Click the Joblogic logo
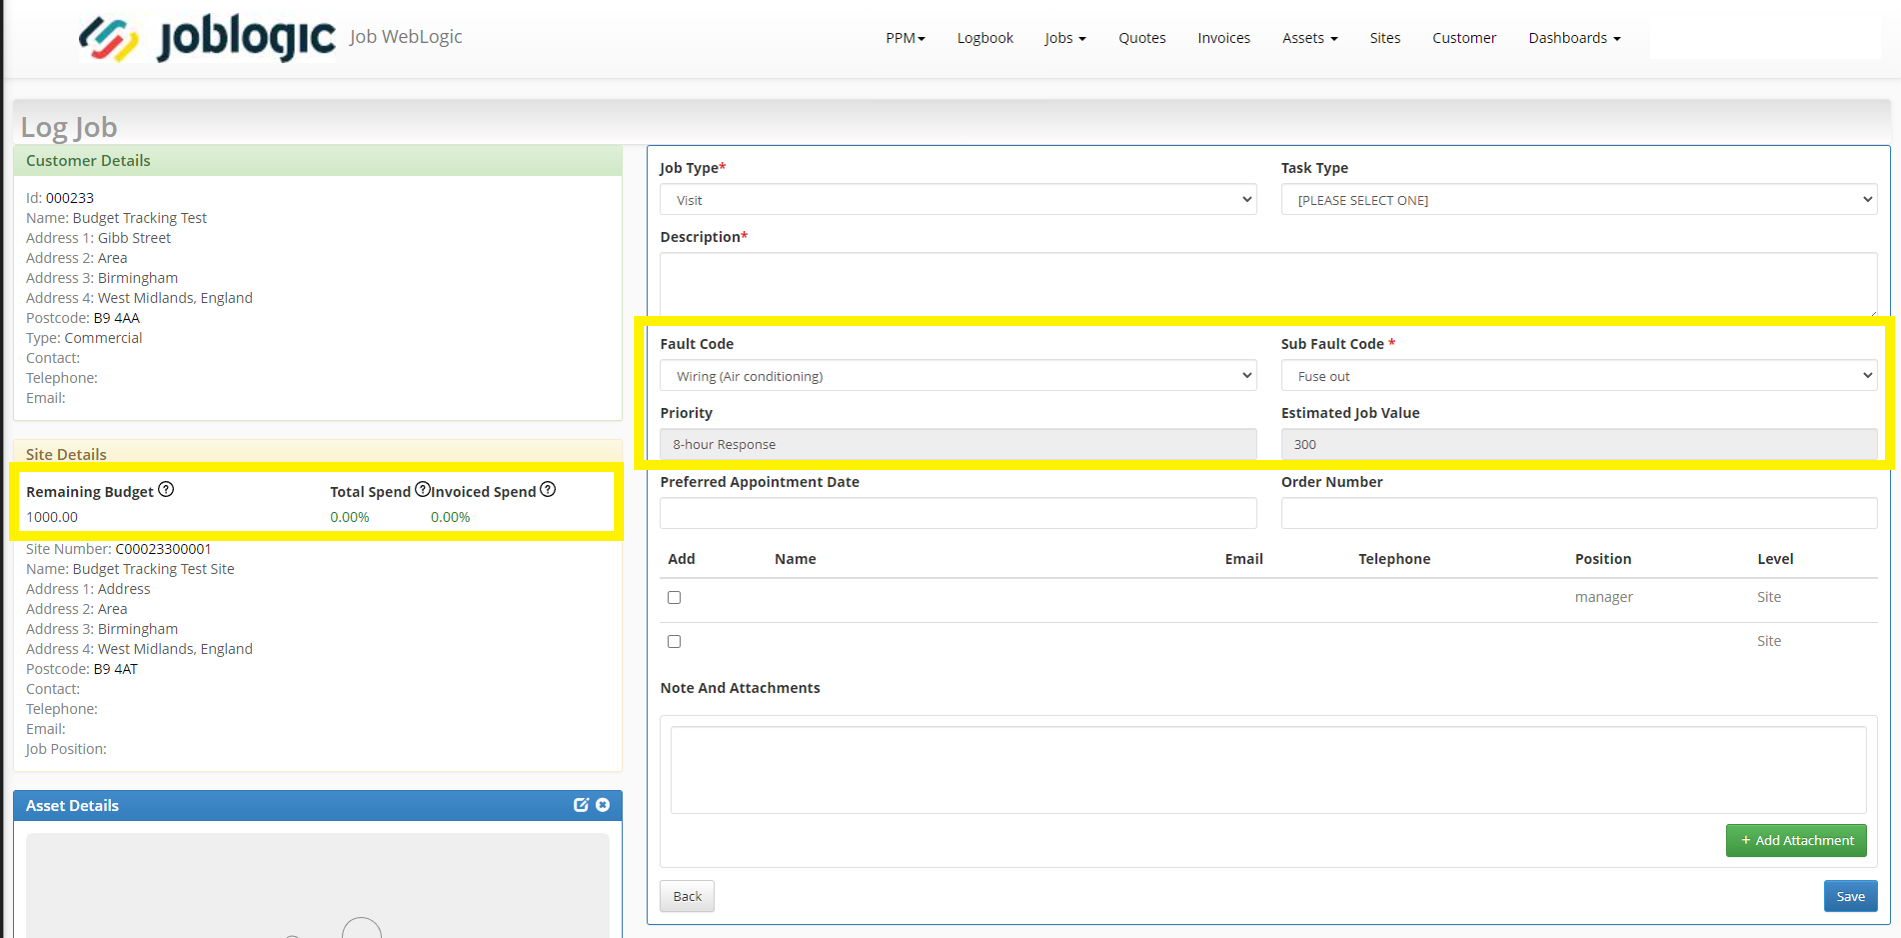Image resolution: width=1901 pixels, height=938 pixels. (x=207, y=38)
